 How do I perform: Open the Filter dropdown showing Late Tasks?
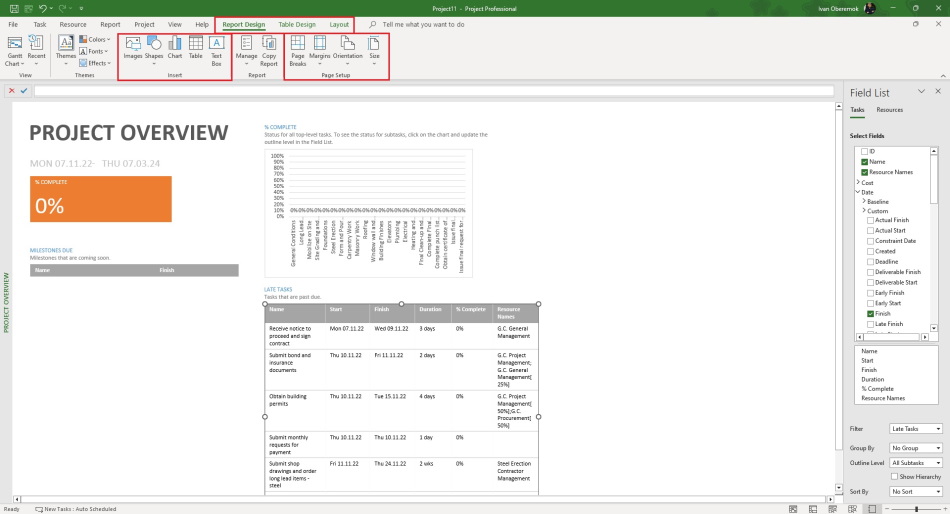pyautogui.click(x=915, y=429)
